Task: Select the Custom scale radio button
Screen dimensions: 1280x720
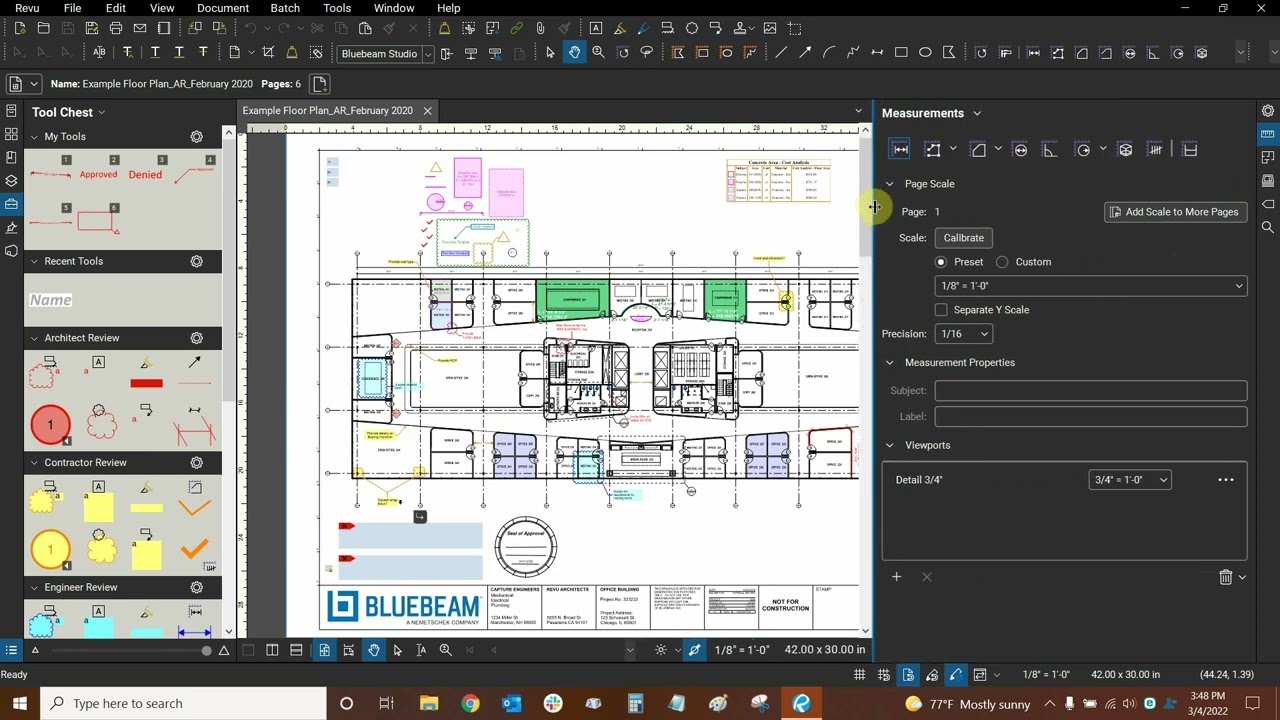Action: coord(1002,261)
